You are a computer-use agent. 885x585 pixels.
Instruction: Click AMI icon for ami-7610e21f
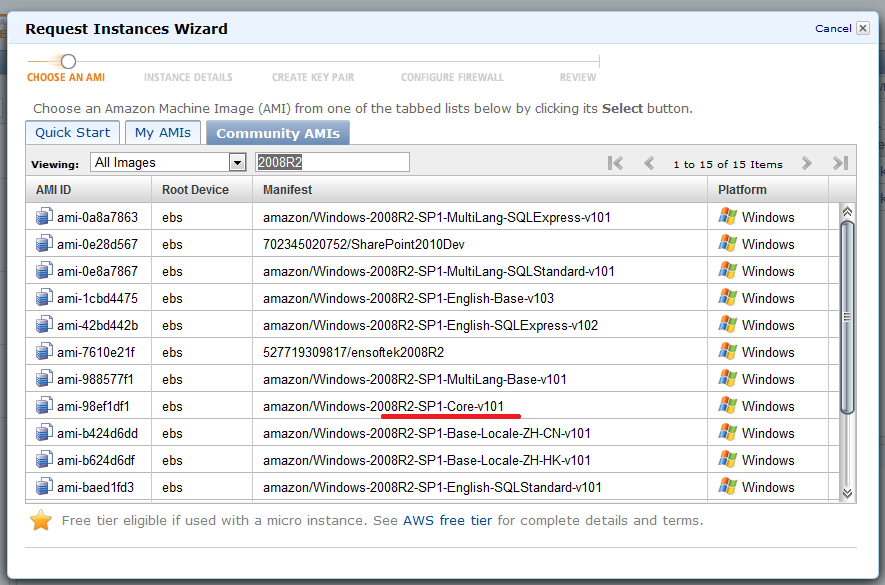tap(45, 352)
